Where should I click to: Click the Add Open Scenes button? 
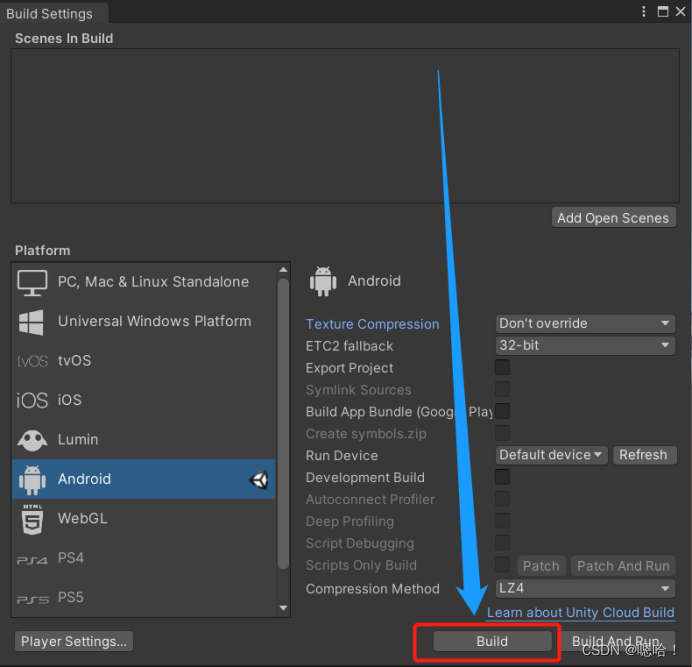coord(613,218)
